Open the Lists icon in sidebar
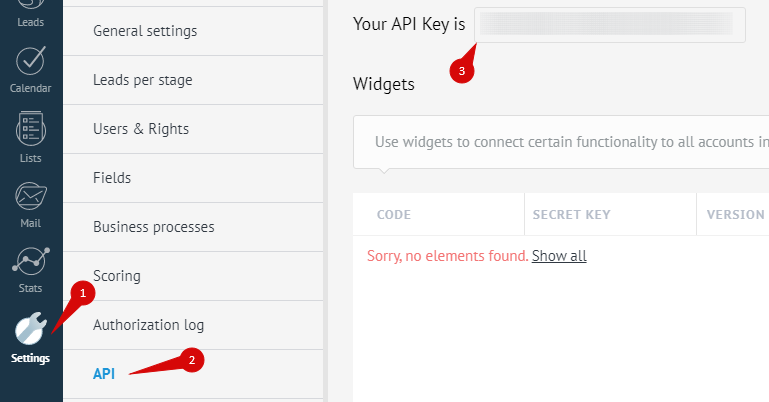769x402 pixels. click(31, 128)
